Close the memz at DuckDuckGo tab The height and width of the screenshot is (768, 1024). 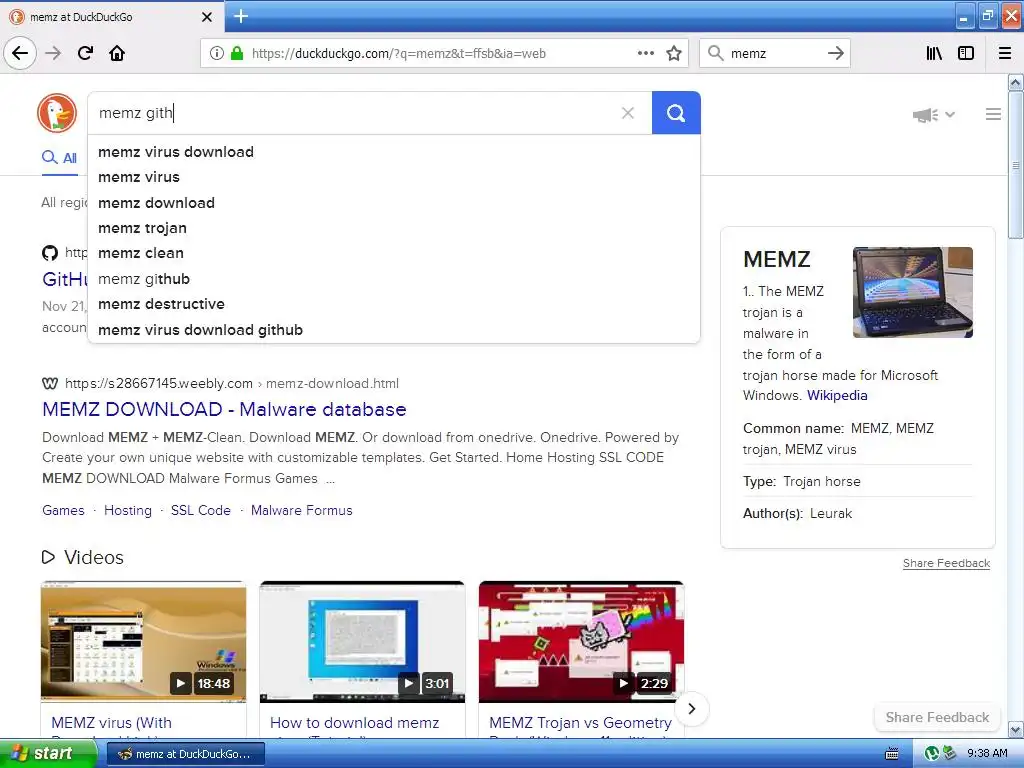click(206, 17)
